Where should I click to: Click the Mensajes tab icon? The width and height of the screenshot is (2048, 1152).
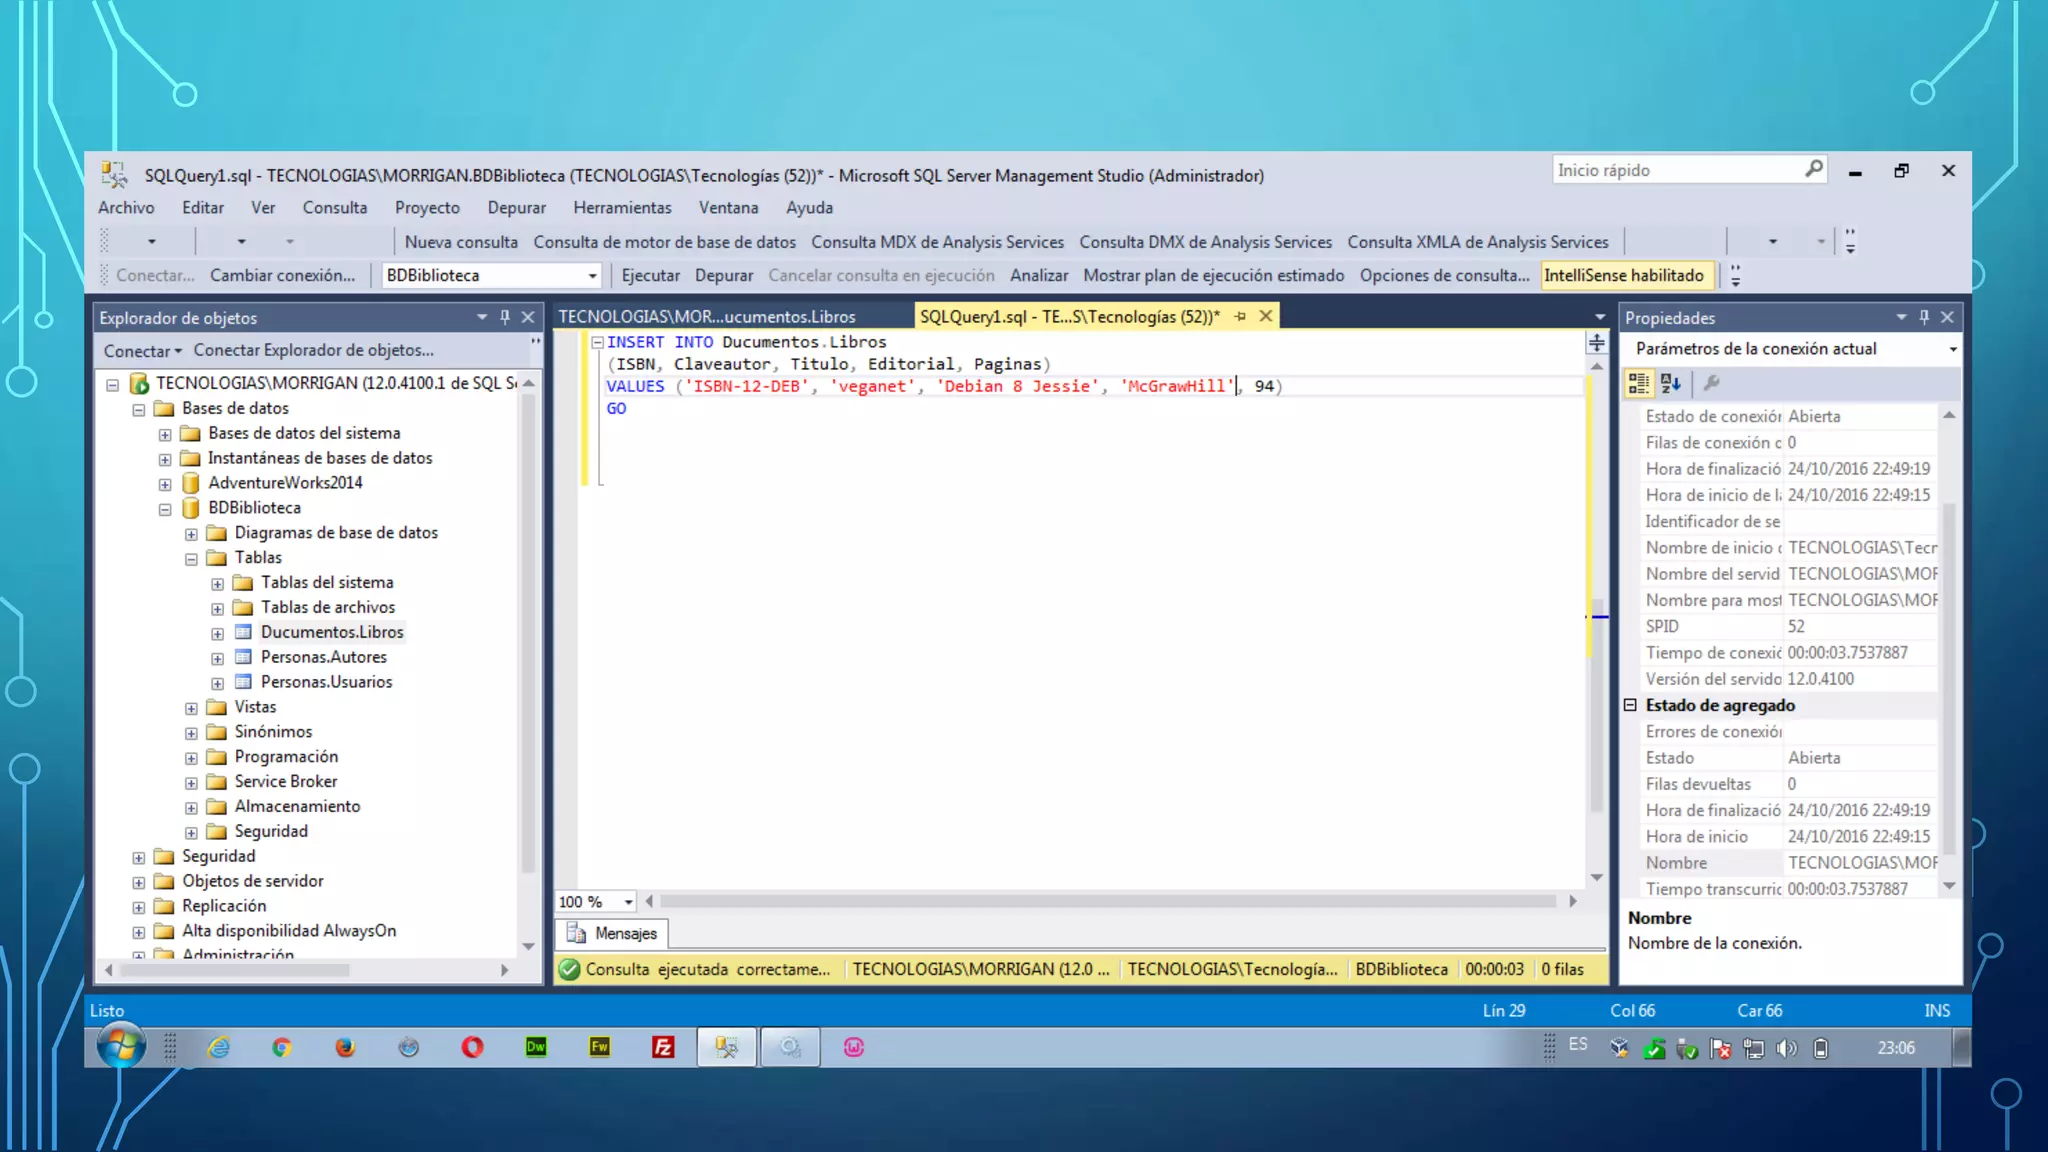[576, 933]
